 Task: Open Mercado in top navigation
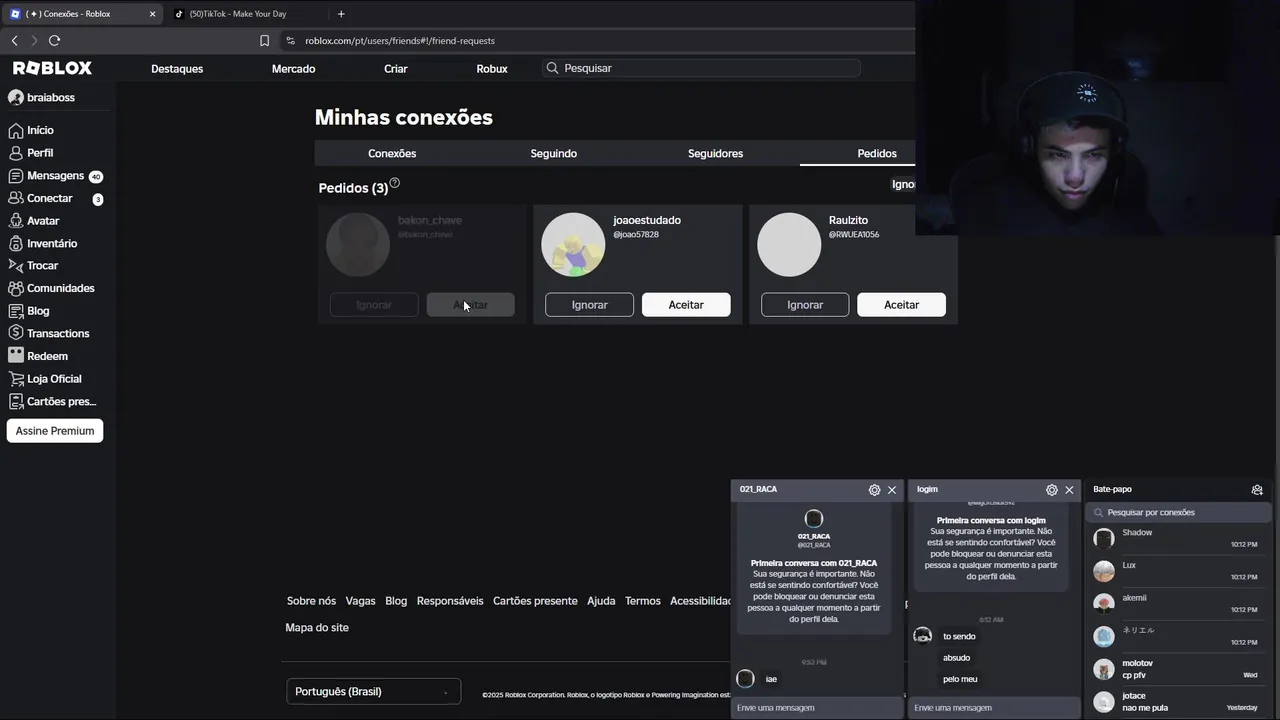[293, 69]
